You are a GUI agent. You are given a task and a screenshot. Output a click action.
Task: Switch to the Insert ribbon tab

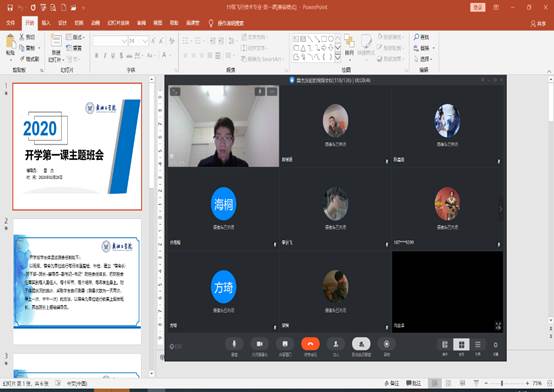coord(46,23)
